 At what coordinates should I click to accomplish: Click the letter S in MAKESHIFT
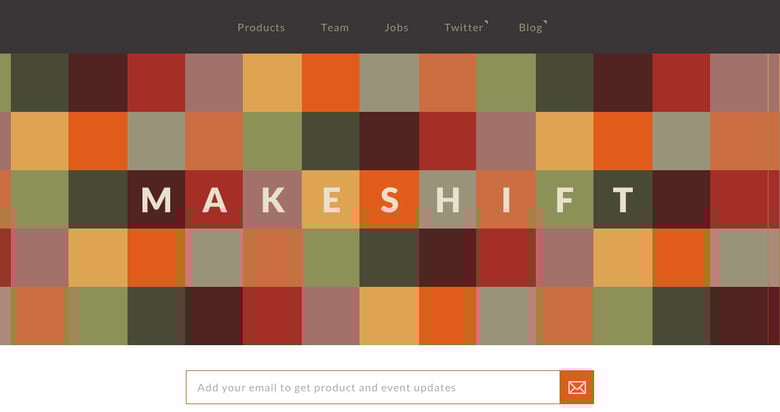[x=390, y=200]
